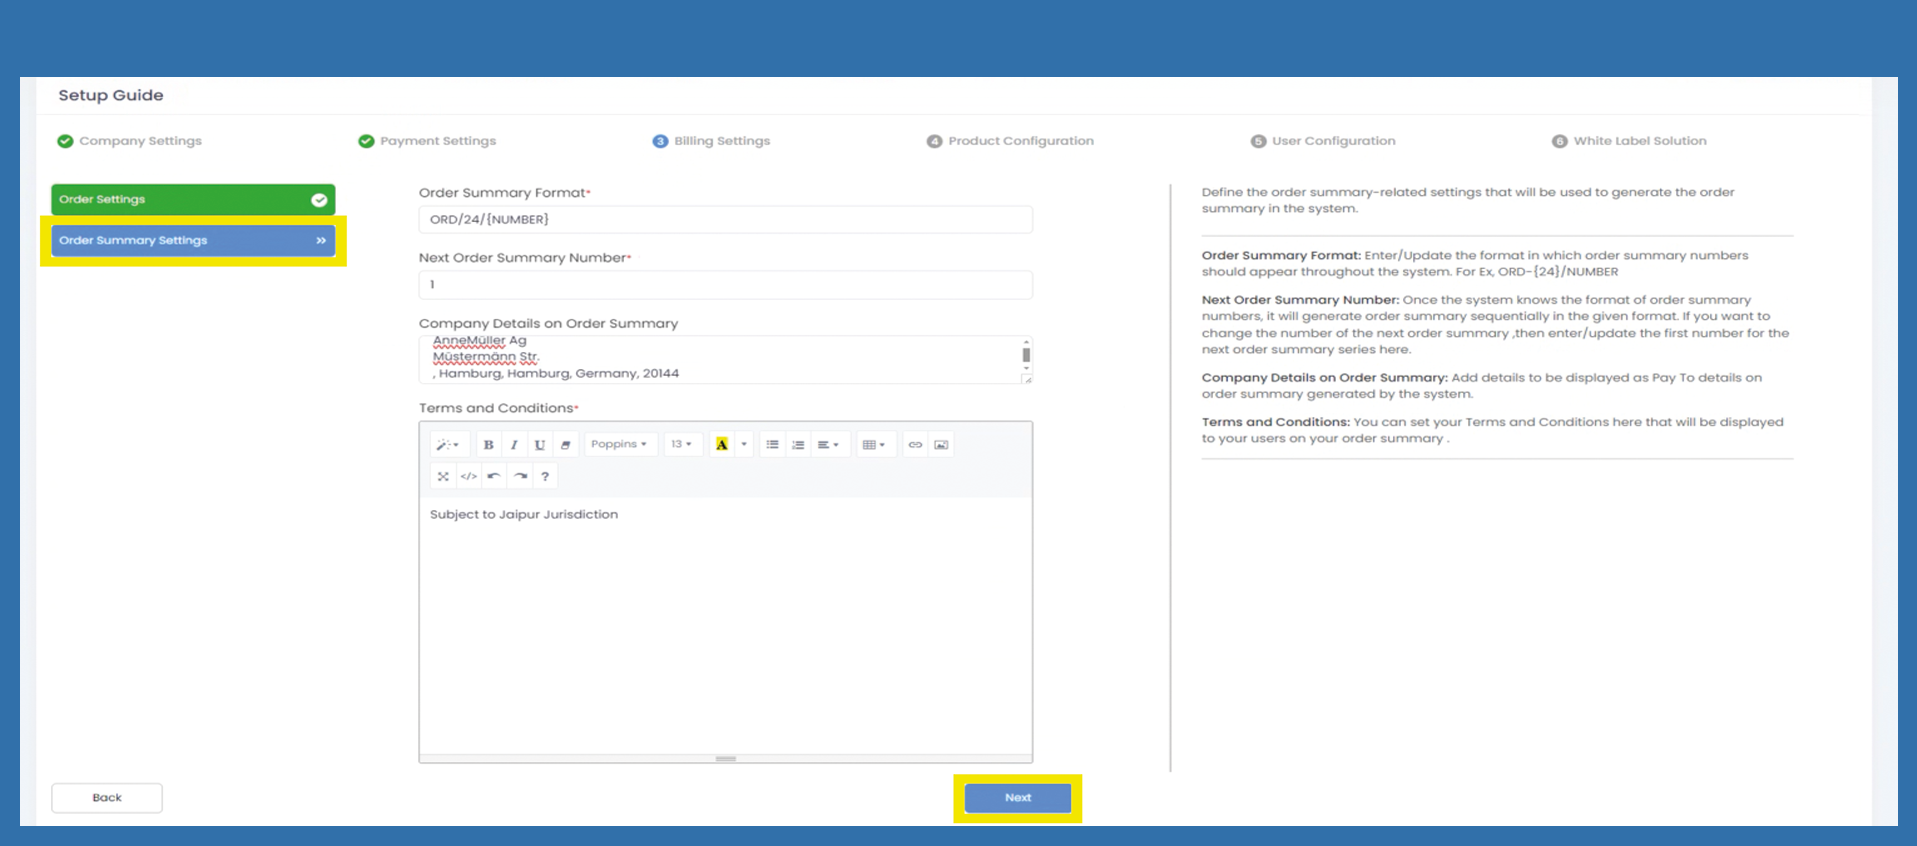Open the Poppins font family dropdown
This screenshot has width=1917, height=846.
619,445
